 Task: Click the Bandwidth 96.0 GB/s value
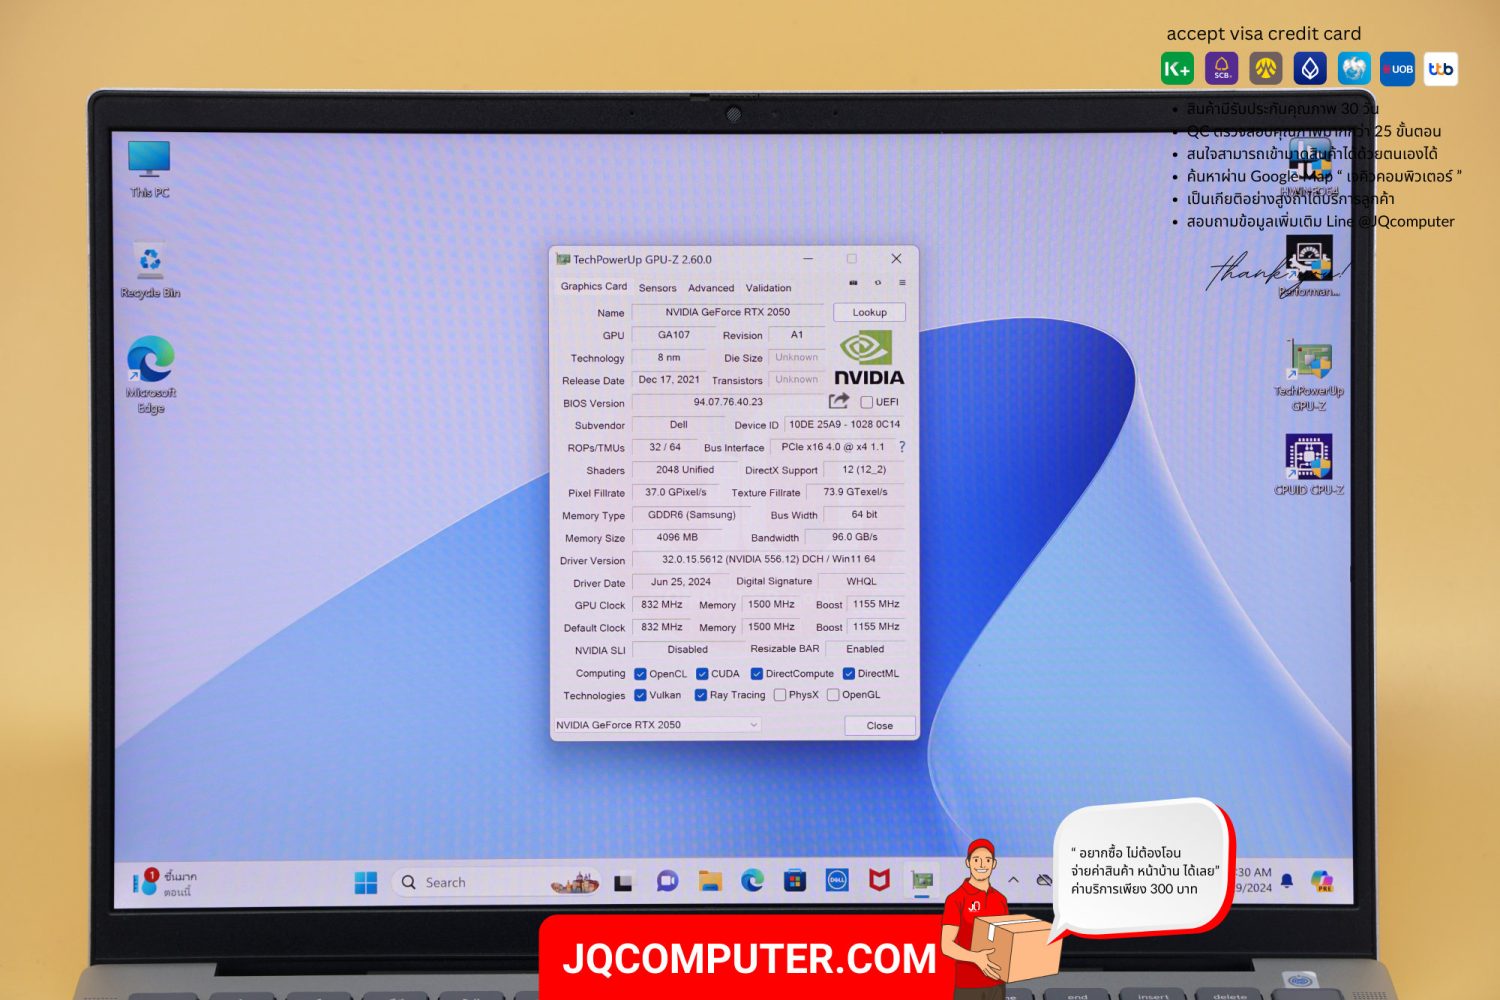[x=855, y=537]
